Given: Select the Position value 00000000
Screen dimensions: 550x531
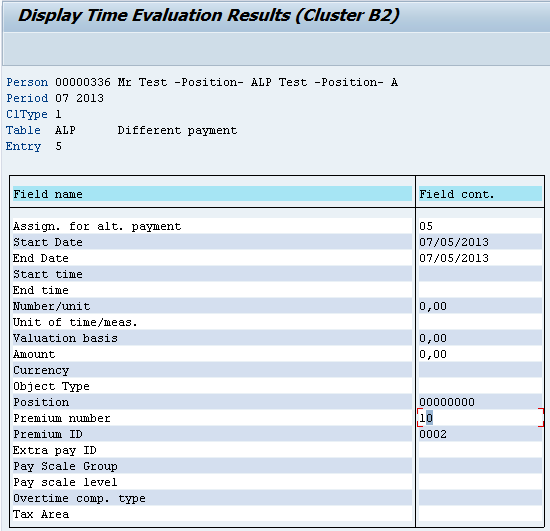Looking at the screenshot, I should (447, 402).
